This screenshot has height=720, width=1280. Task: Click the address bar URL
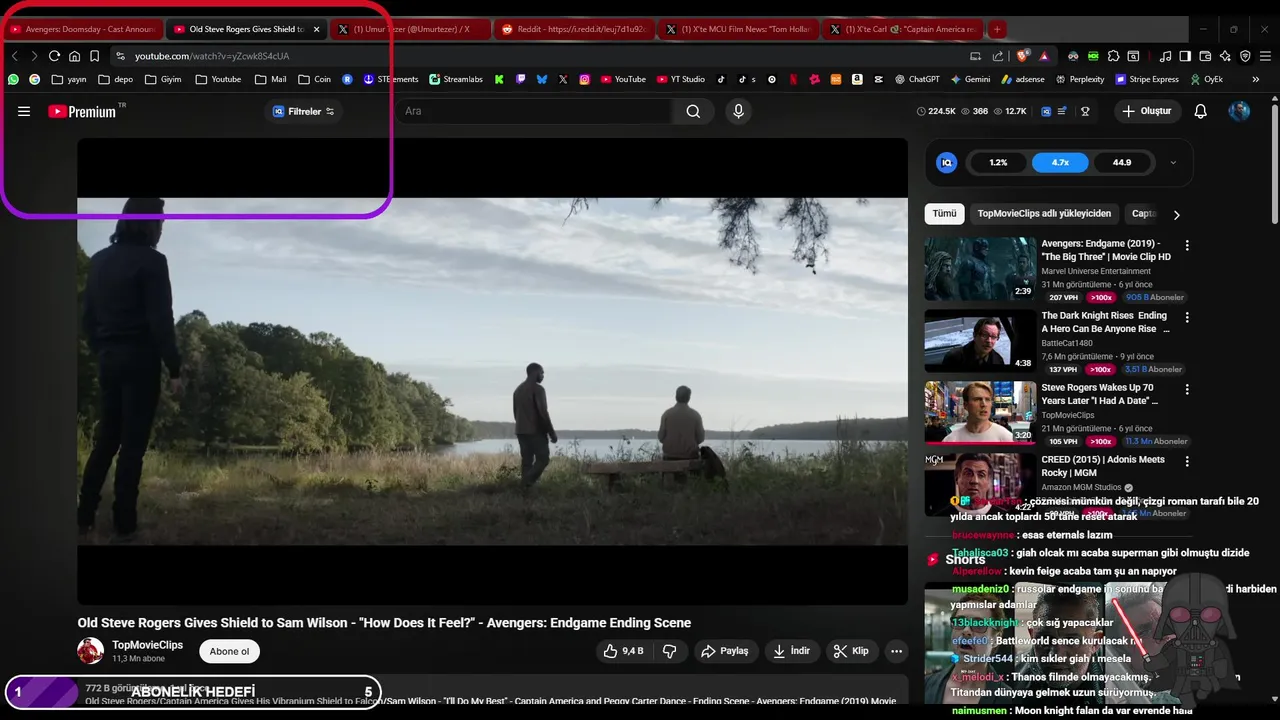click(212, 56)
